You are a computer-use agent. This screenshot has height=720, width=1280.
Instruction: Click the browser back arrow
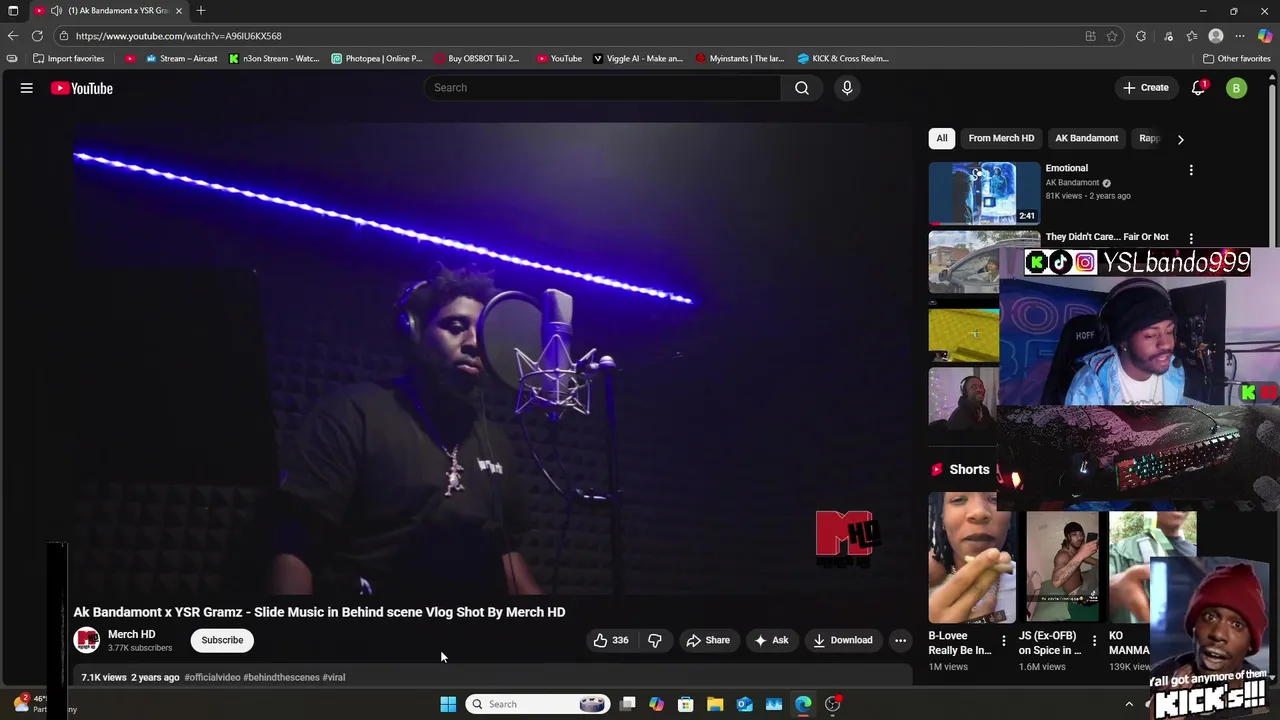12,36
